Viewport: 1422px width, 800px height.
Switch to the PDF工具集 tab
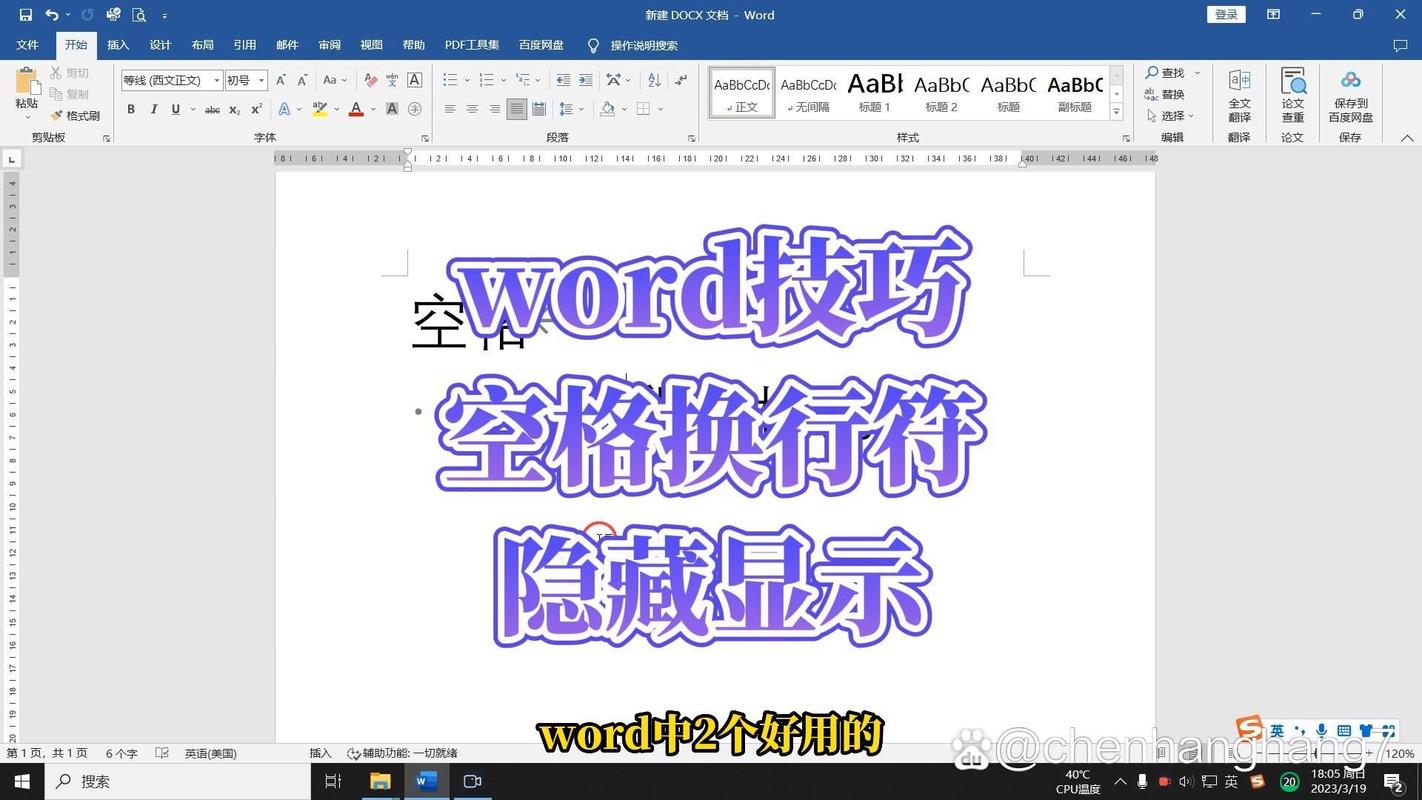(x=472, y=45)
